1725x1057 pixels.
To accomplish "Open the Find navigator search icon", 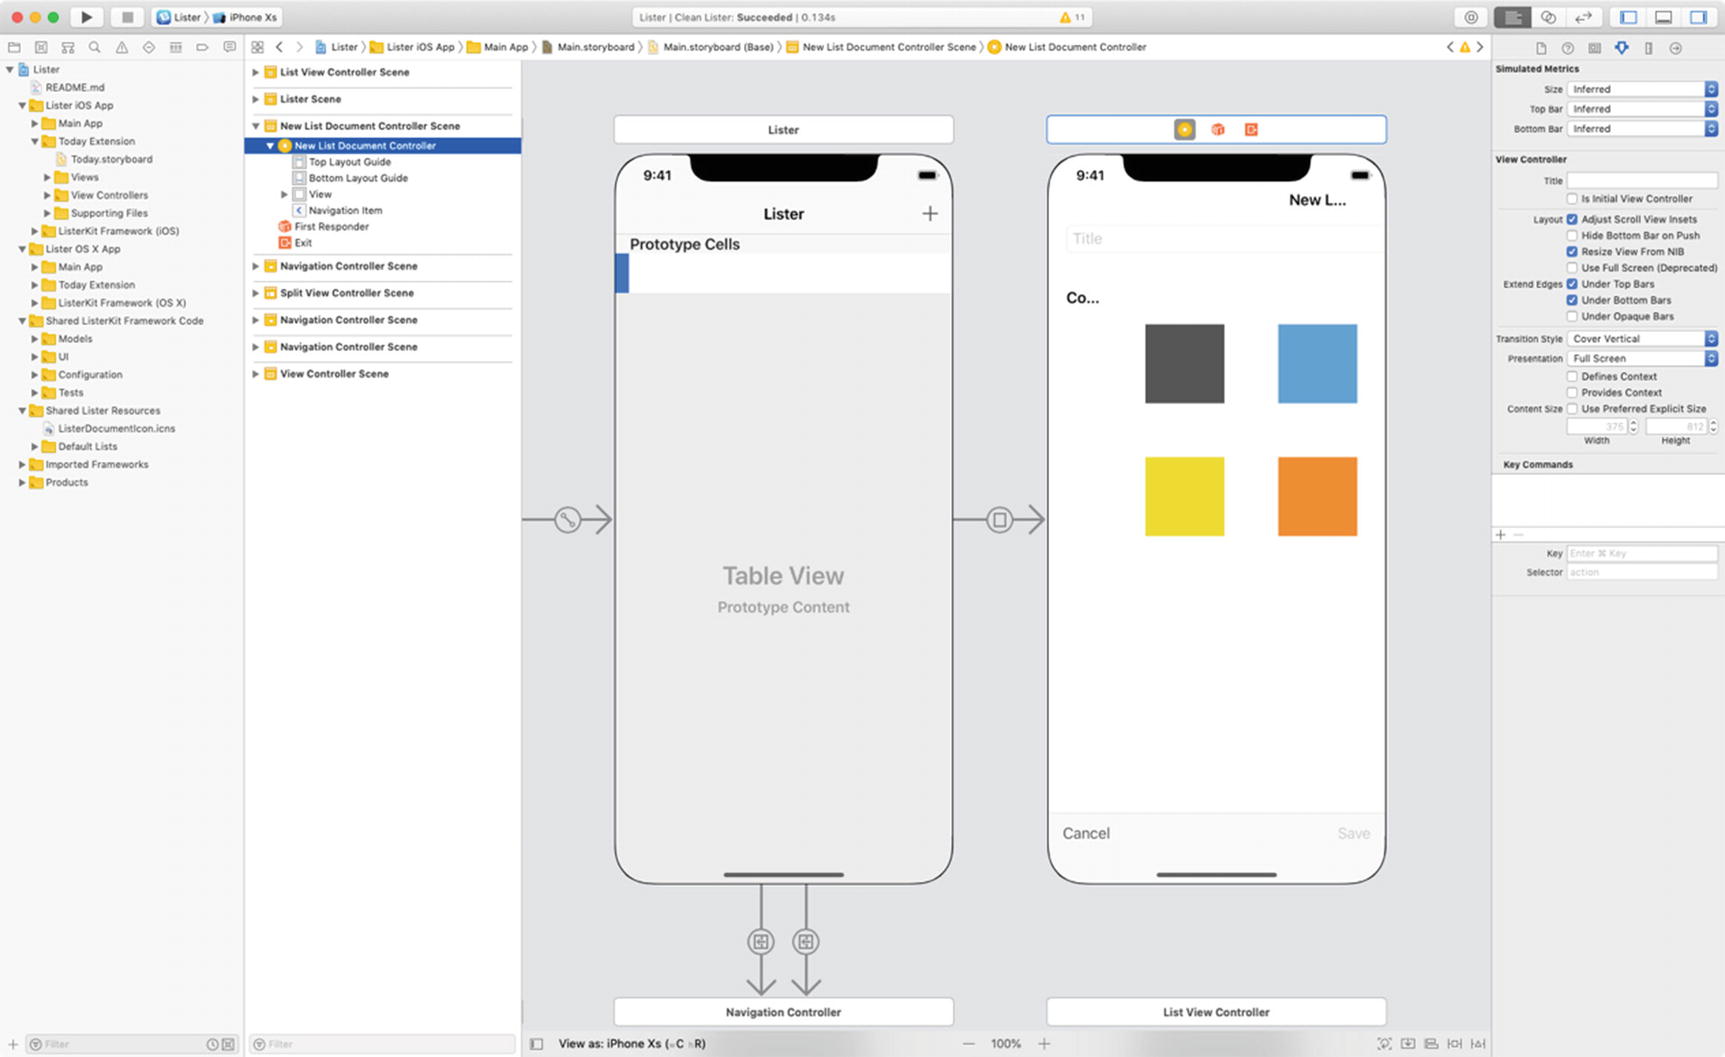I will (x=94, y=47).
